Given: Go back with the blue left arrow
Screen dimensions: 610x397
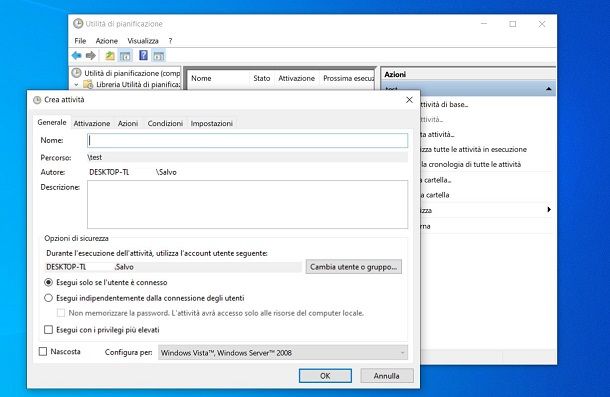Looking at the screenshot, I should click(77, 56).
